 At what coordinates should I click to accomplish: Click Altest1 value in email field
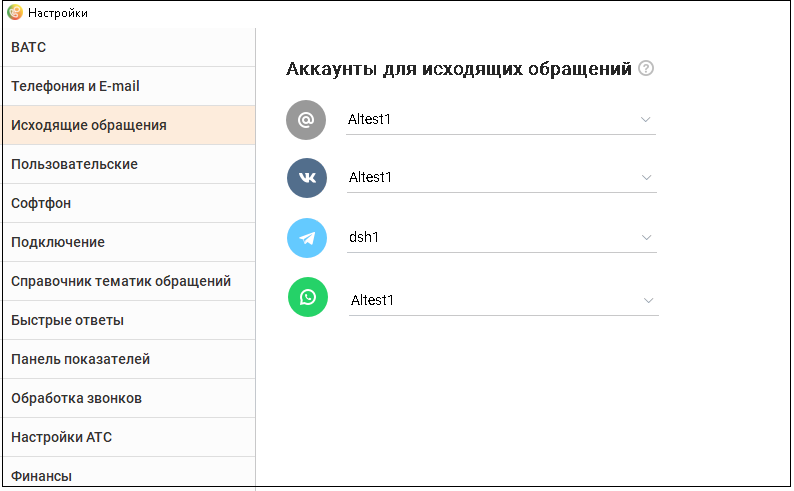tap(369, 119)
